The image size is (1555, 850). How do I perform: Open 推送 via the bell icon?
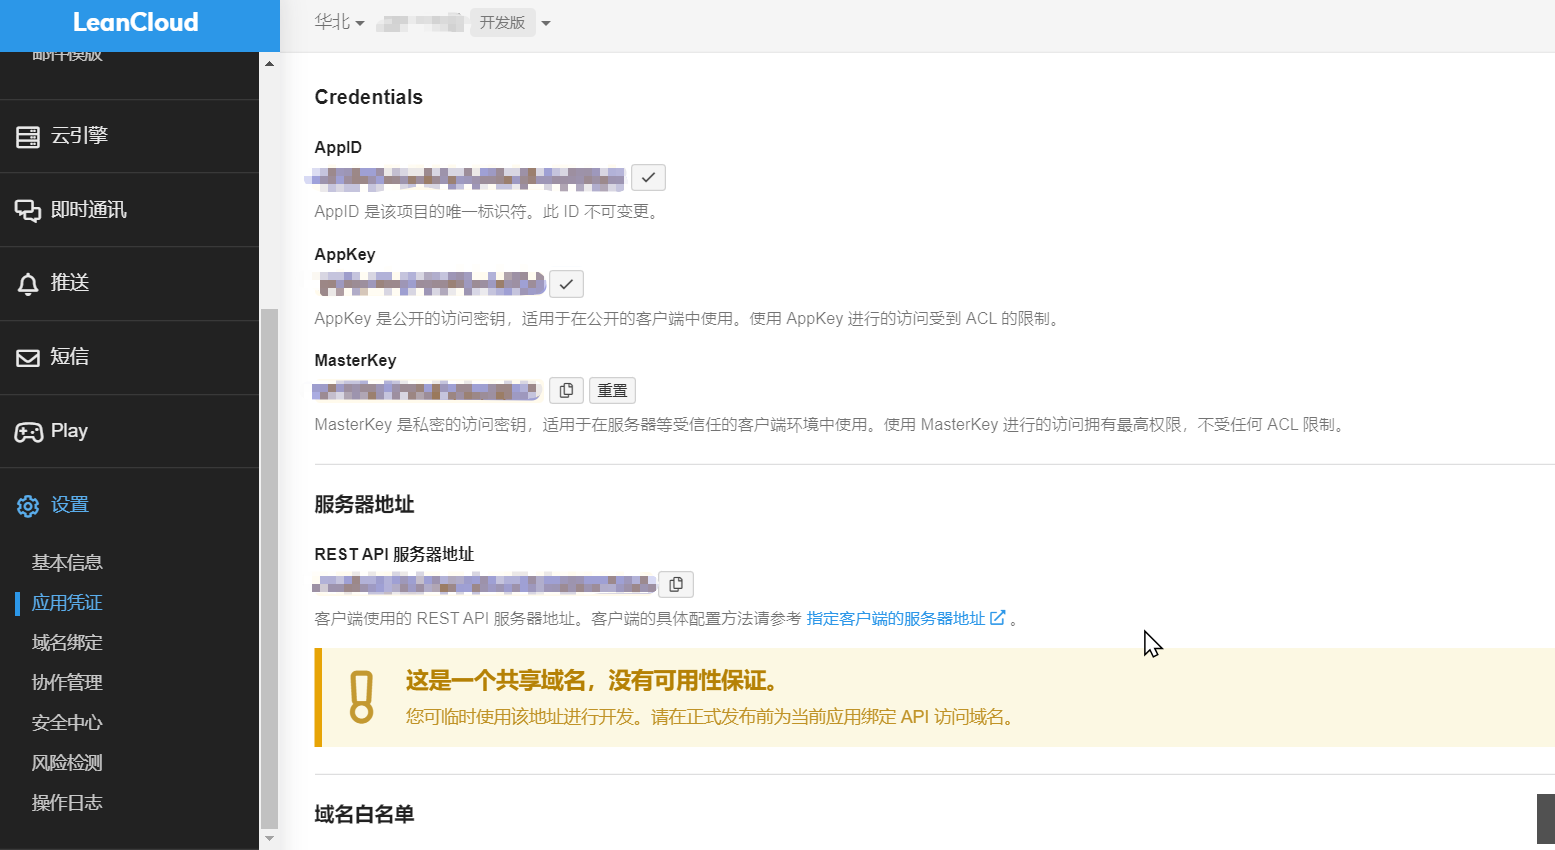coord(28,283)
